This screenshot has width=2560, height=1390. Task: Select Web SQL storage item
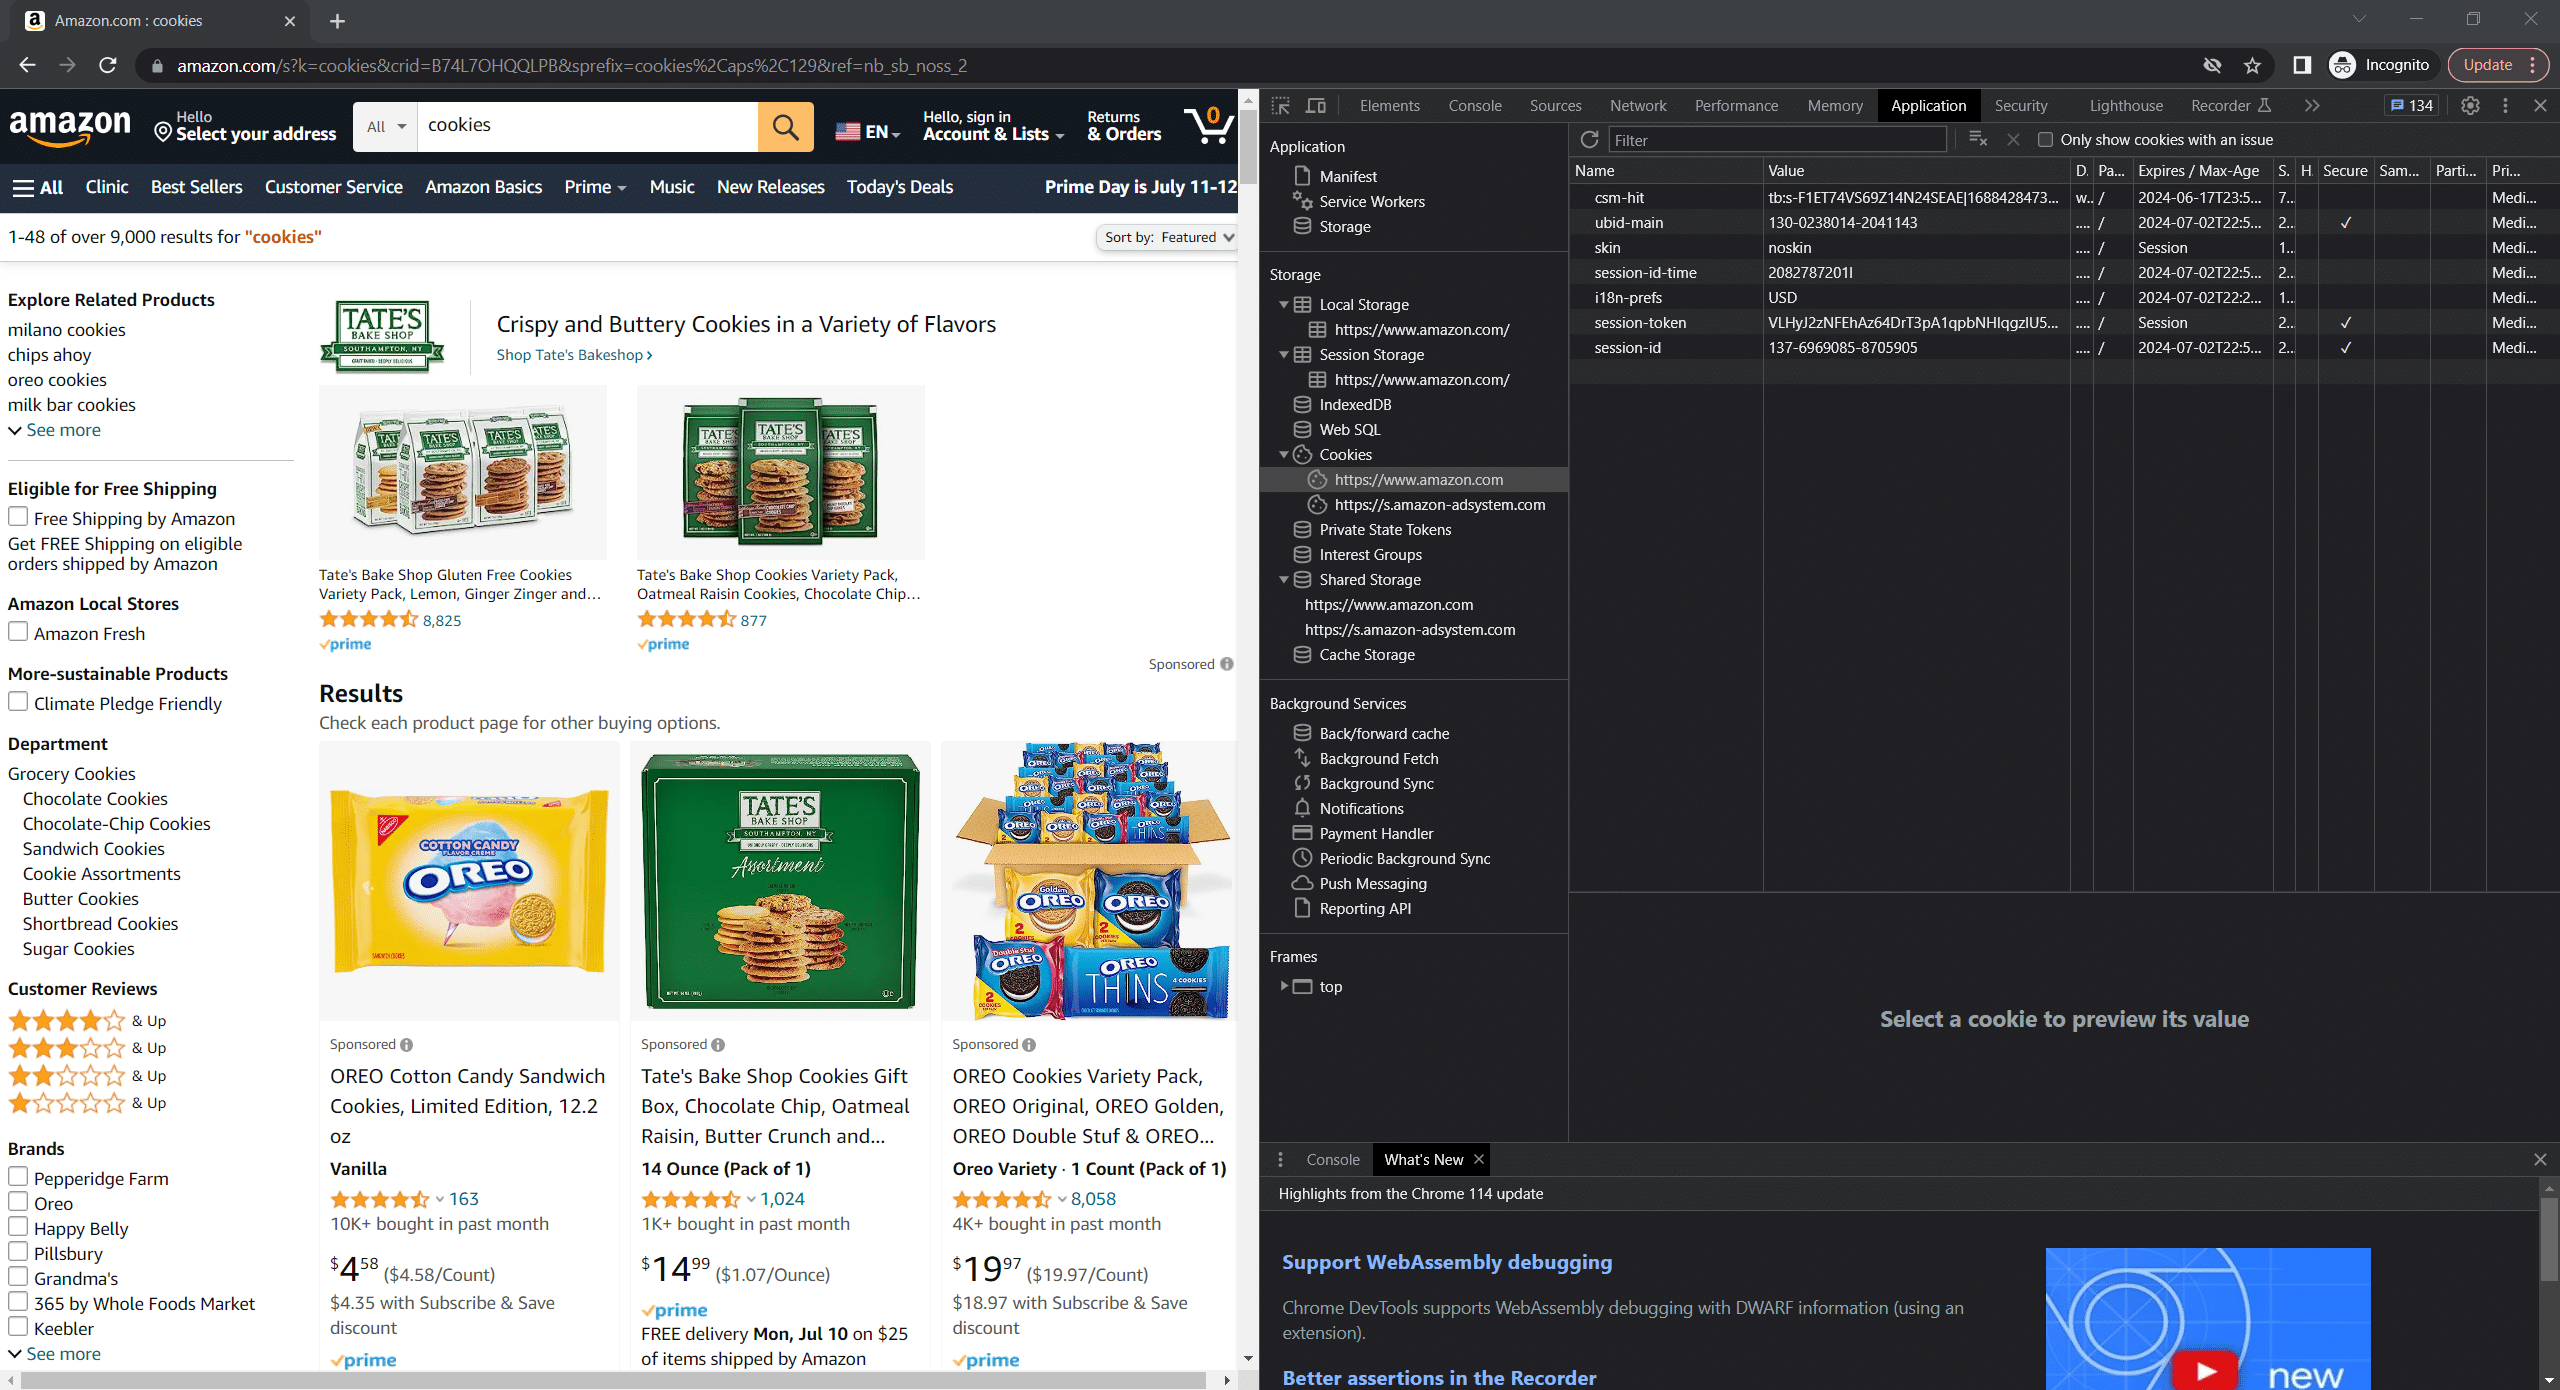[1349, 430]
